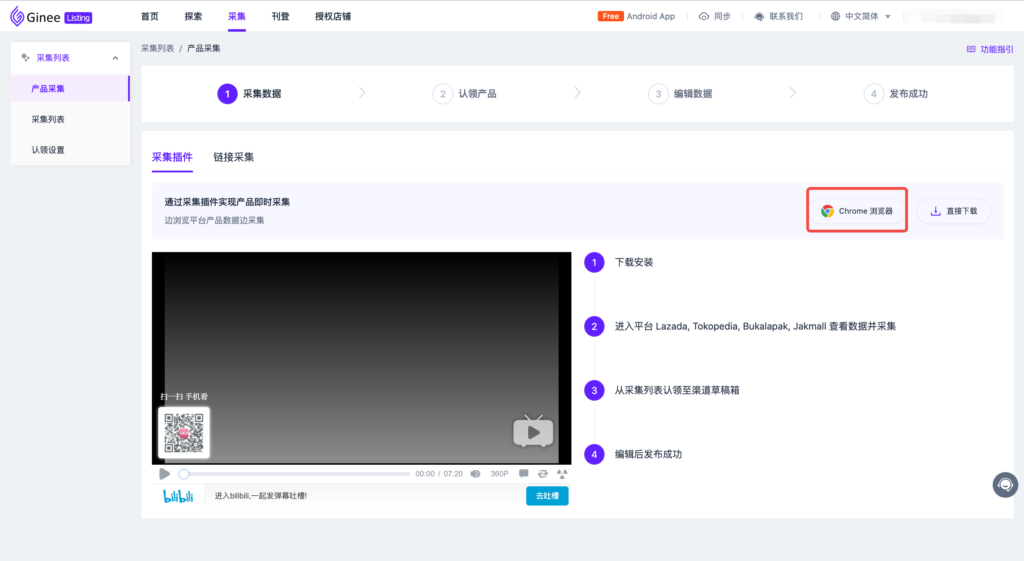Click step 1 采集数据
Screen dimensions: 1024x561
click(x=249, y=94)
